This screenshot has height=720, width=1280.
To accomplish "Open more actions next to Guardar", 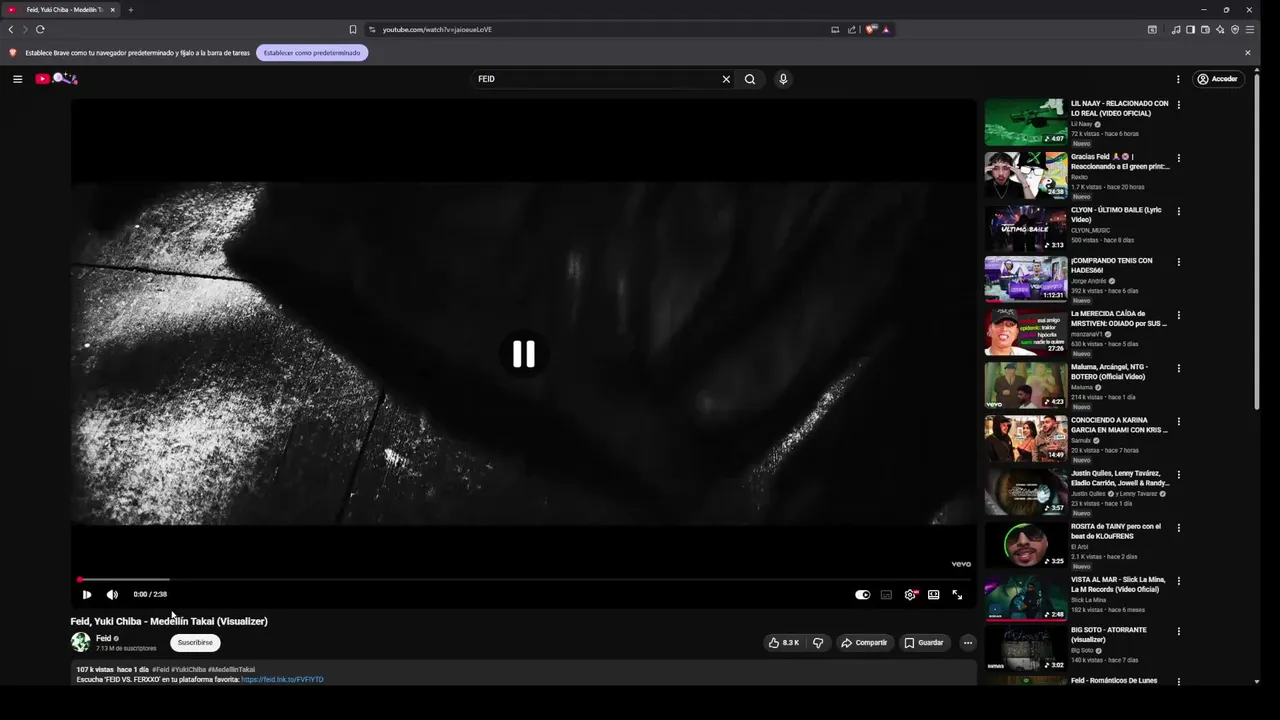I will pyautogui.click(x=967, y=643).
